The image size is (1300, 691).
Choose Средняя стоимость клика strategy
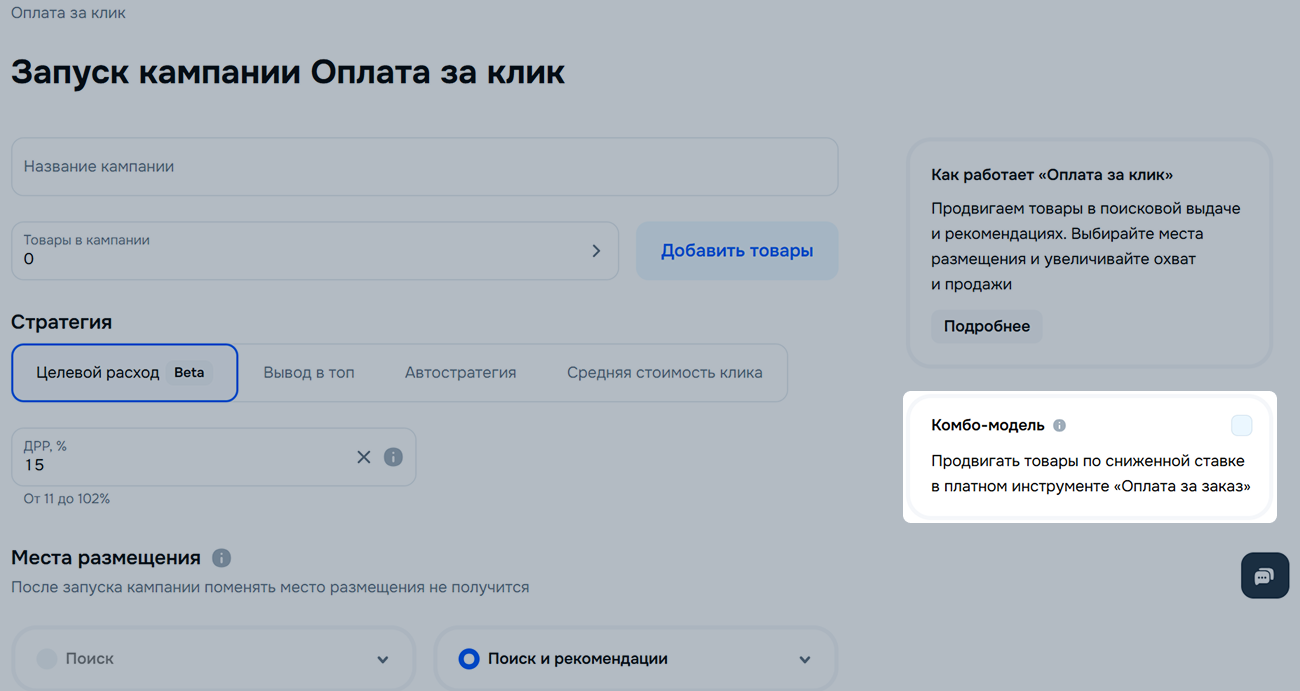[664, 373]
